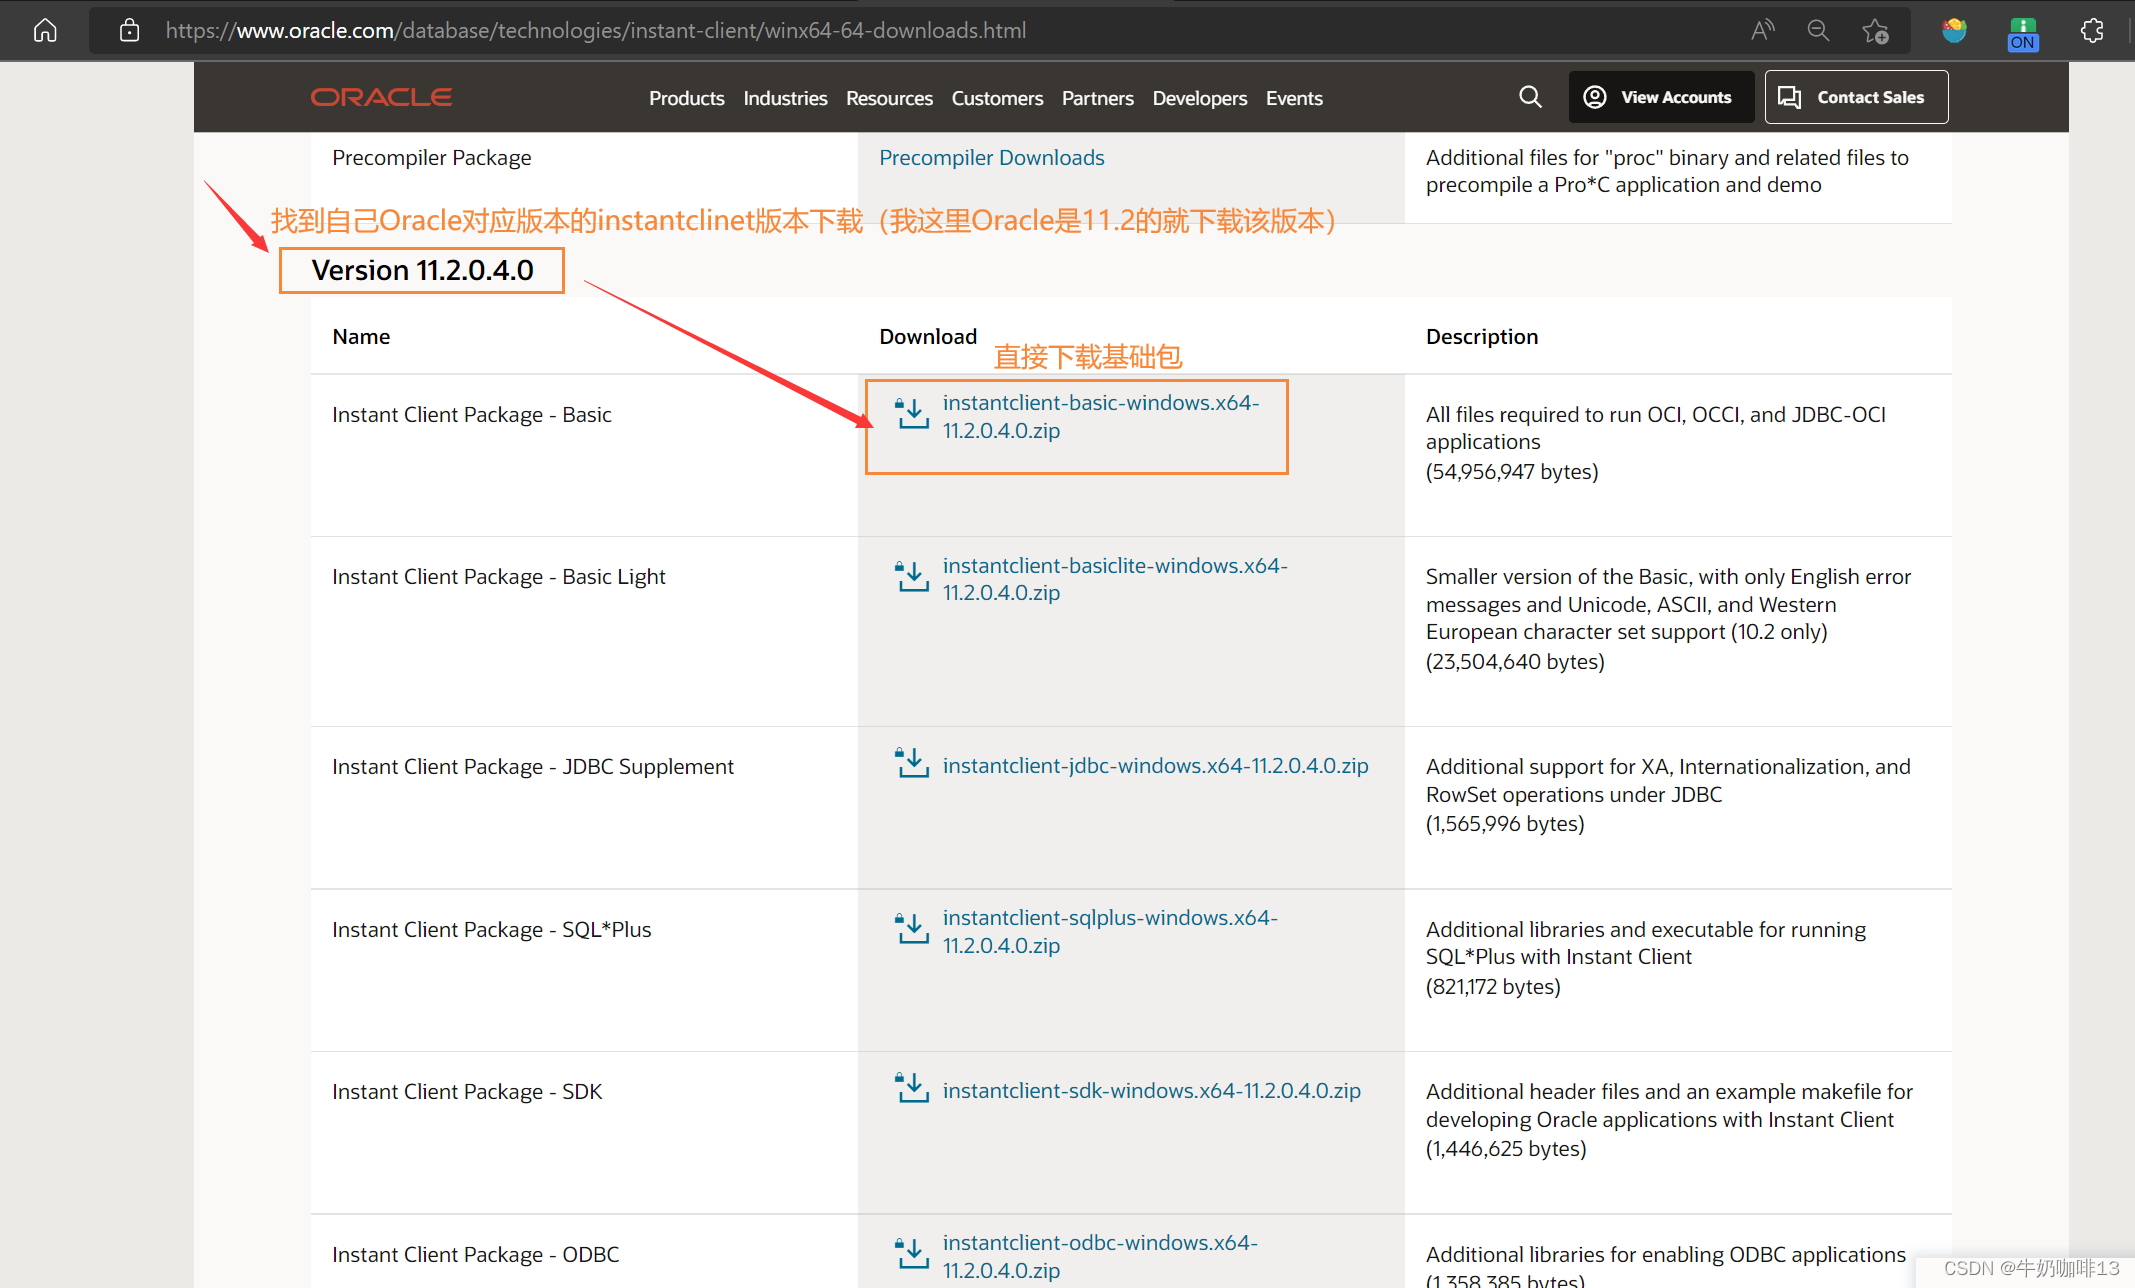2135x1288 pixels.
Task: Click the browser zoom out magnifier icon
Action: [x=1818, y=30]
